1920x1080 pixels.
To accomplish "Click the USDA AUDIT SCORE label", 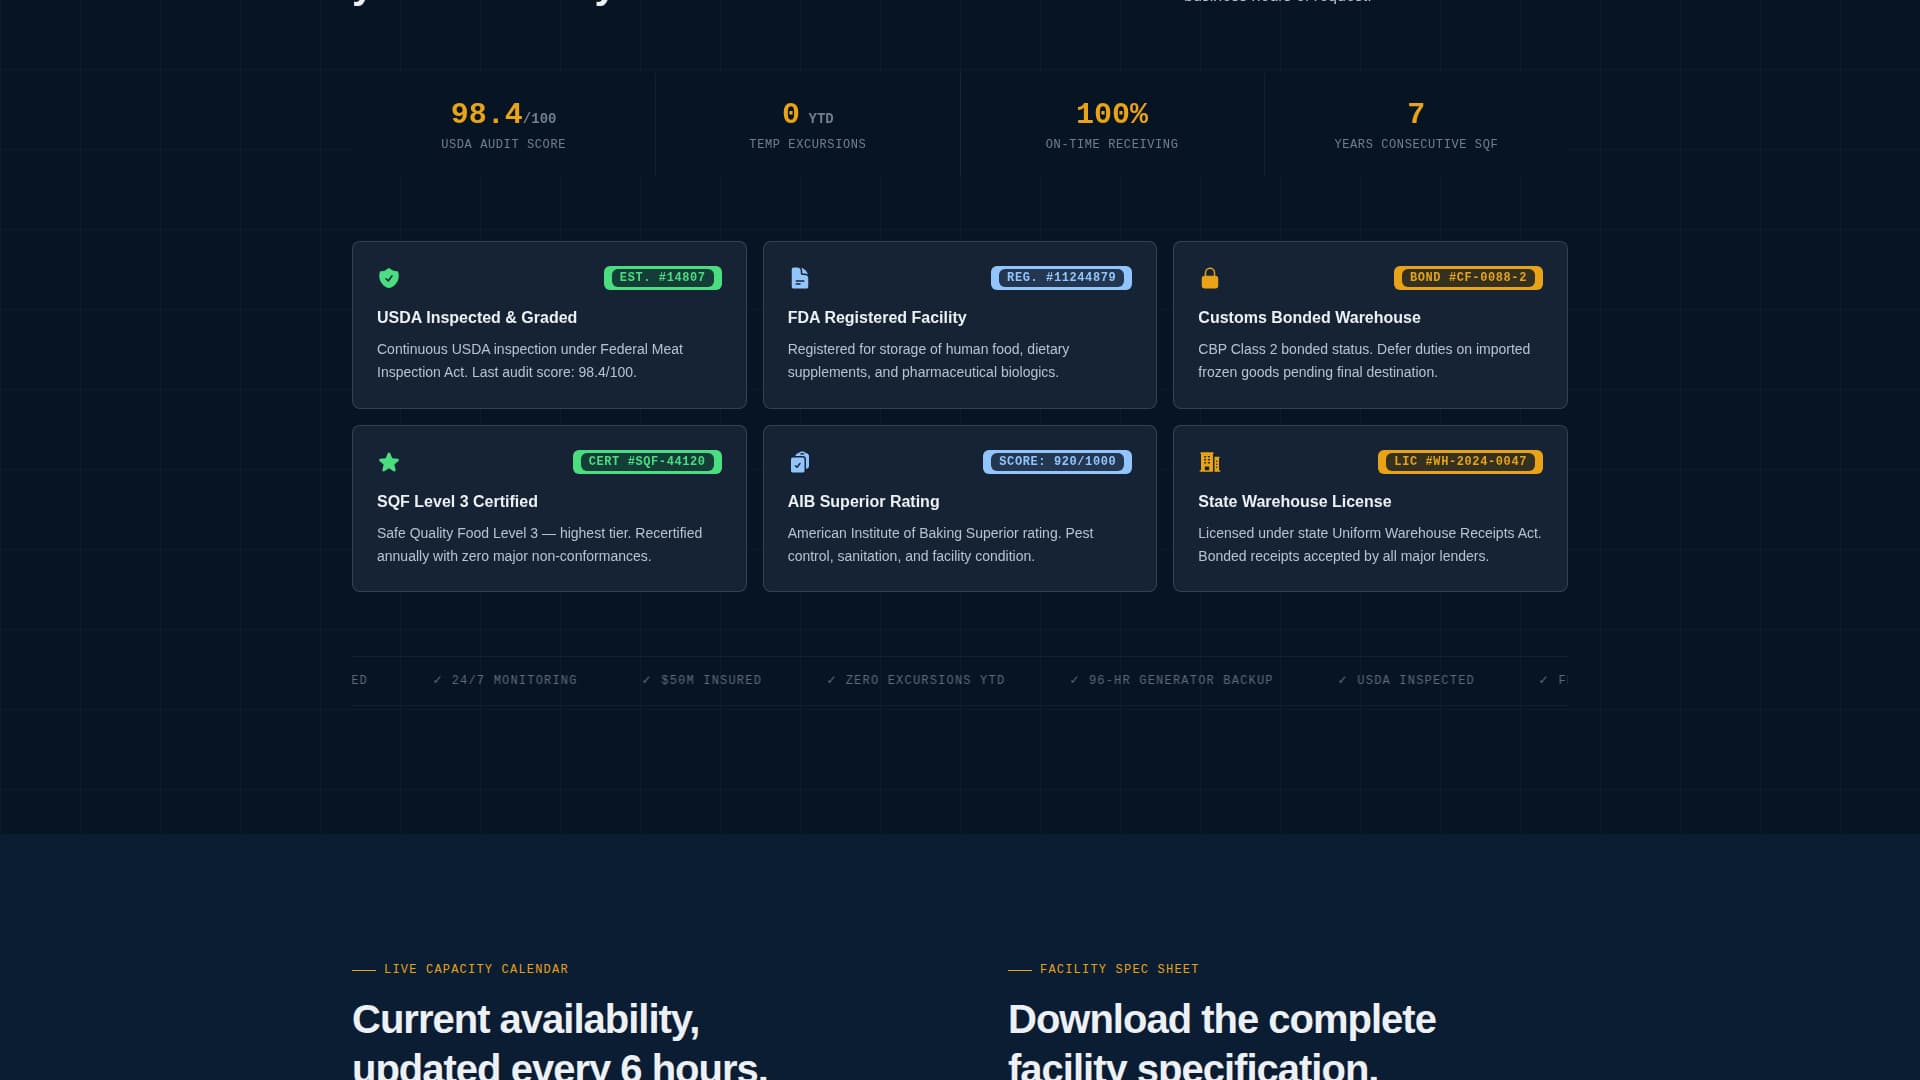I will coord(503,144).
